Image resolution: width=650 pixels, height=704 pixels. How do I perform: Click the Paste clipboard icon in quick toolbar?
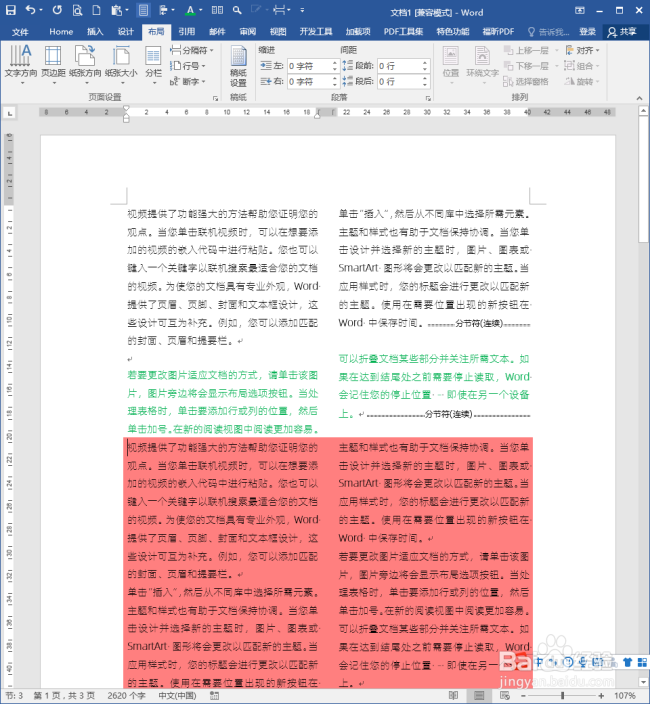pos(117,10)
